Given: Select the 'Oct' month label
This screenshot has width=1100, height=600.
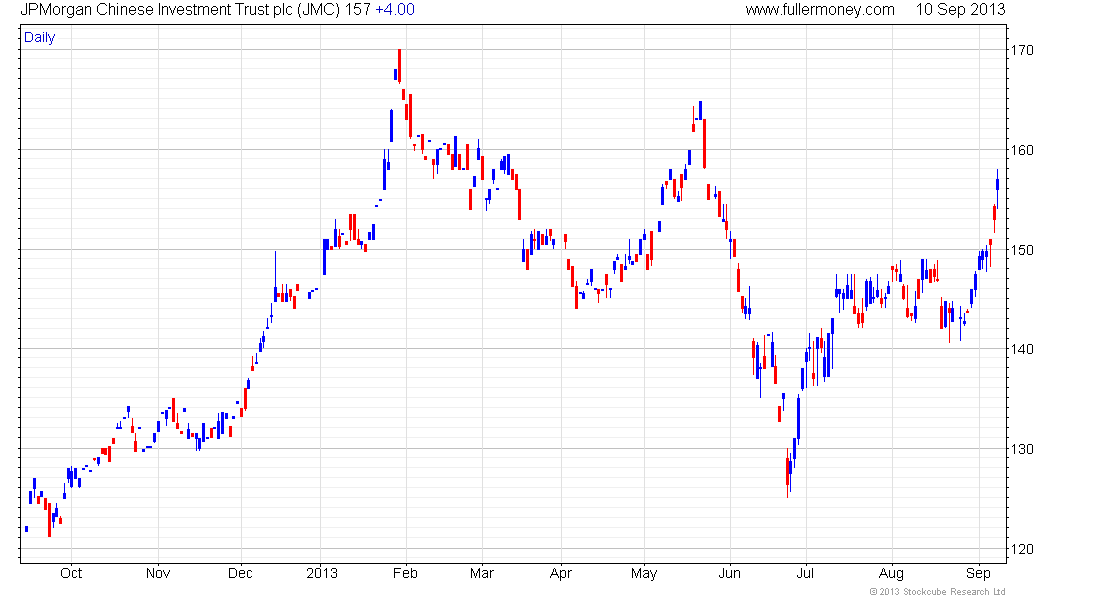Looking at the screenshot, I should tap(71, 573).
